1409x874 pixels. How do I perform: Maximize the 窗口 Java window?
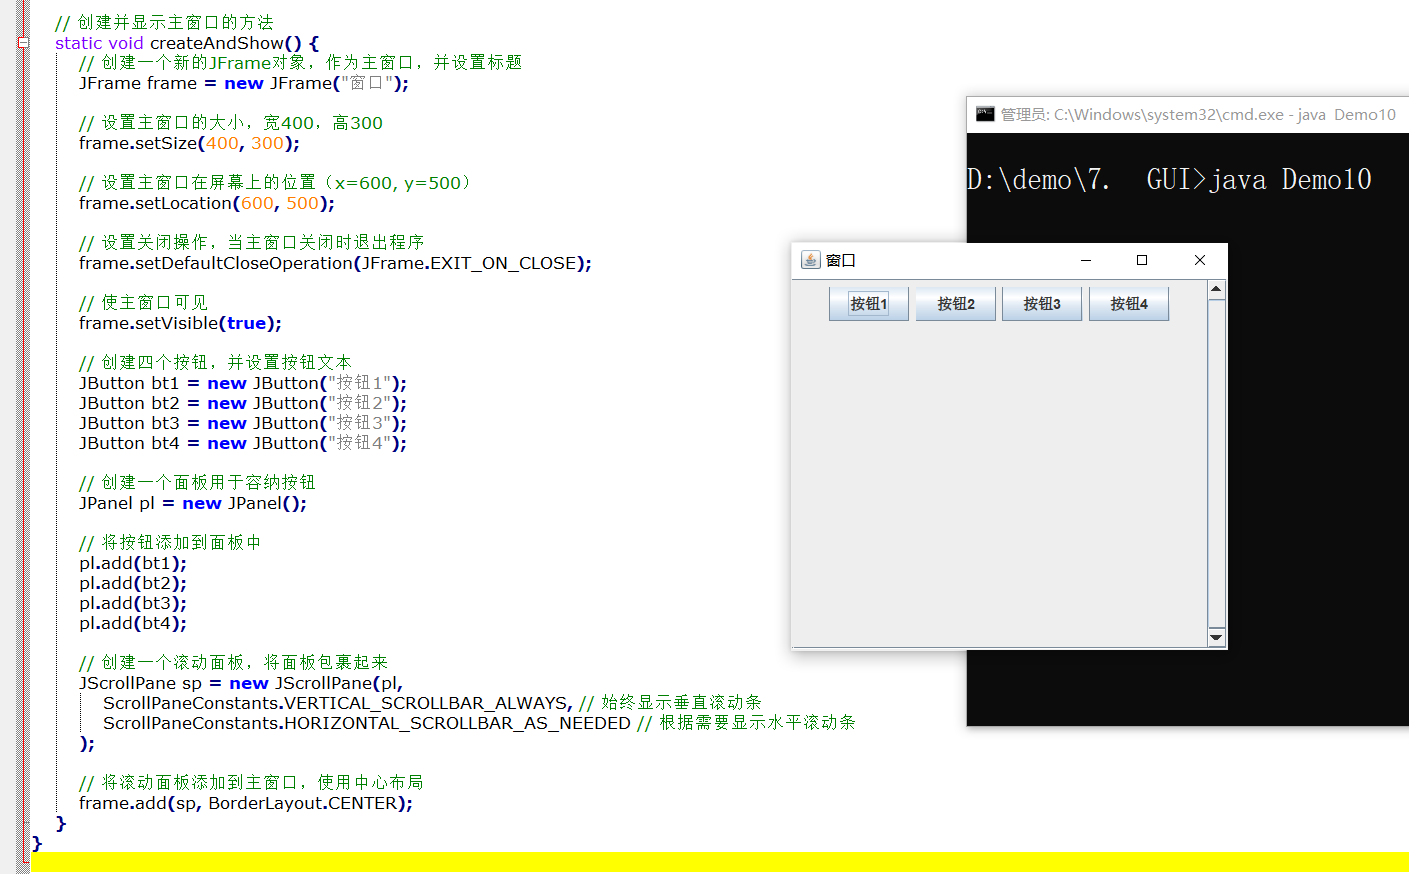click(1142, 260)
